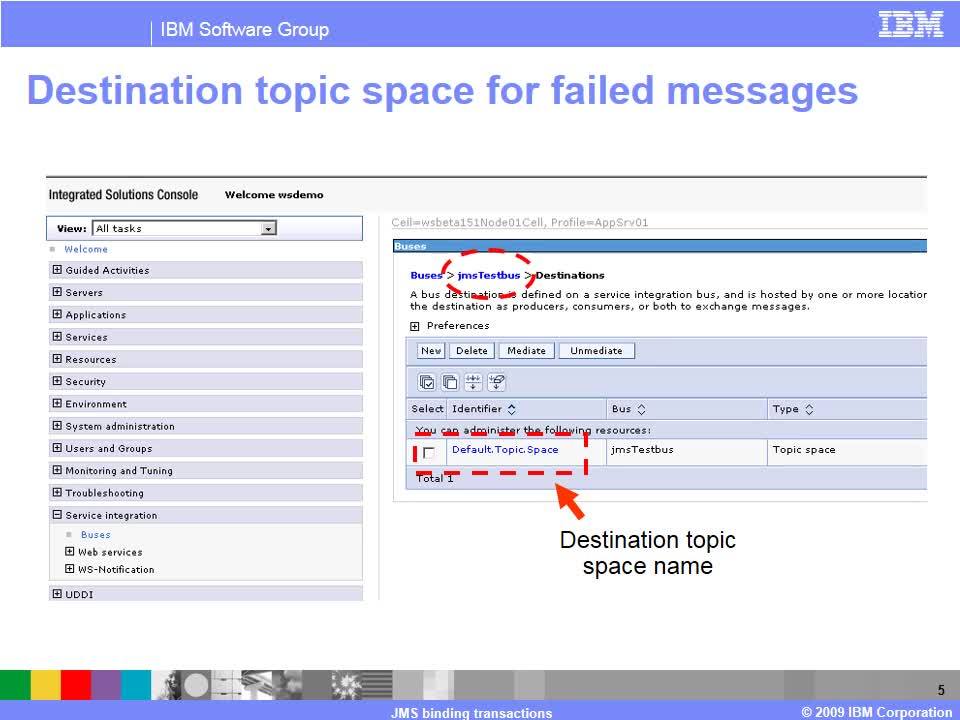The width and height of the screenshot is (960, 720).
Task: Click the Buses breadcrumb link
Action: pos(426,276)
